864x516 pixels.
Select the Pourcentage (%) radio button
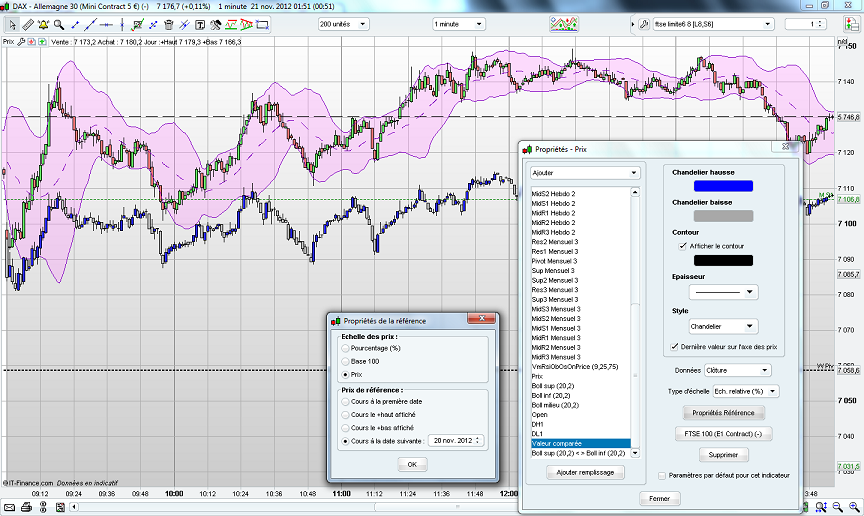pyautogui.click(x=346, y=347)
